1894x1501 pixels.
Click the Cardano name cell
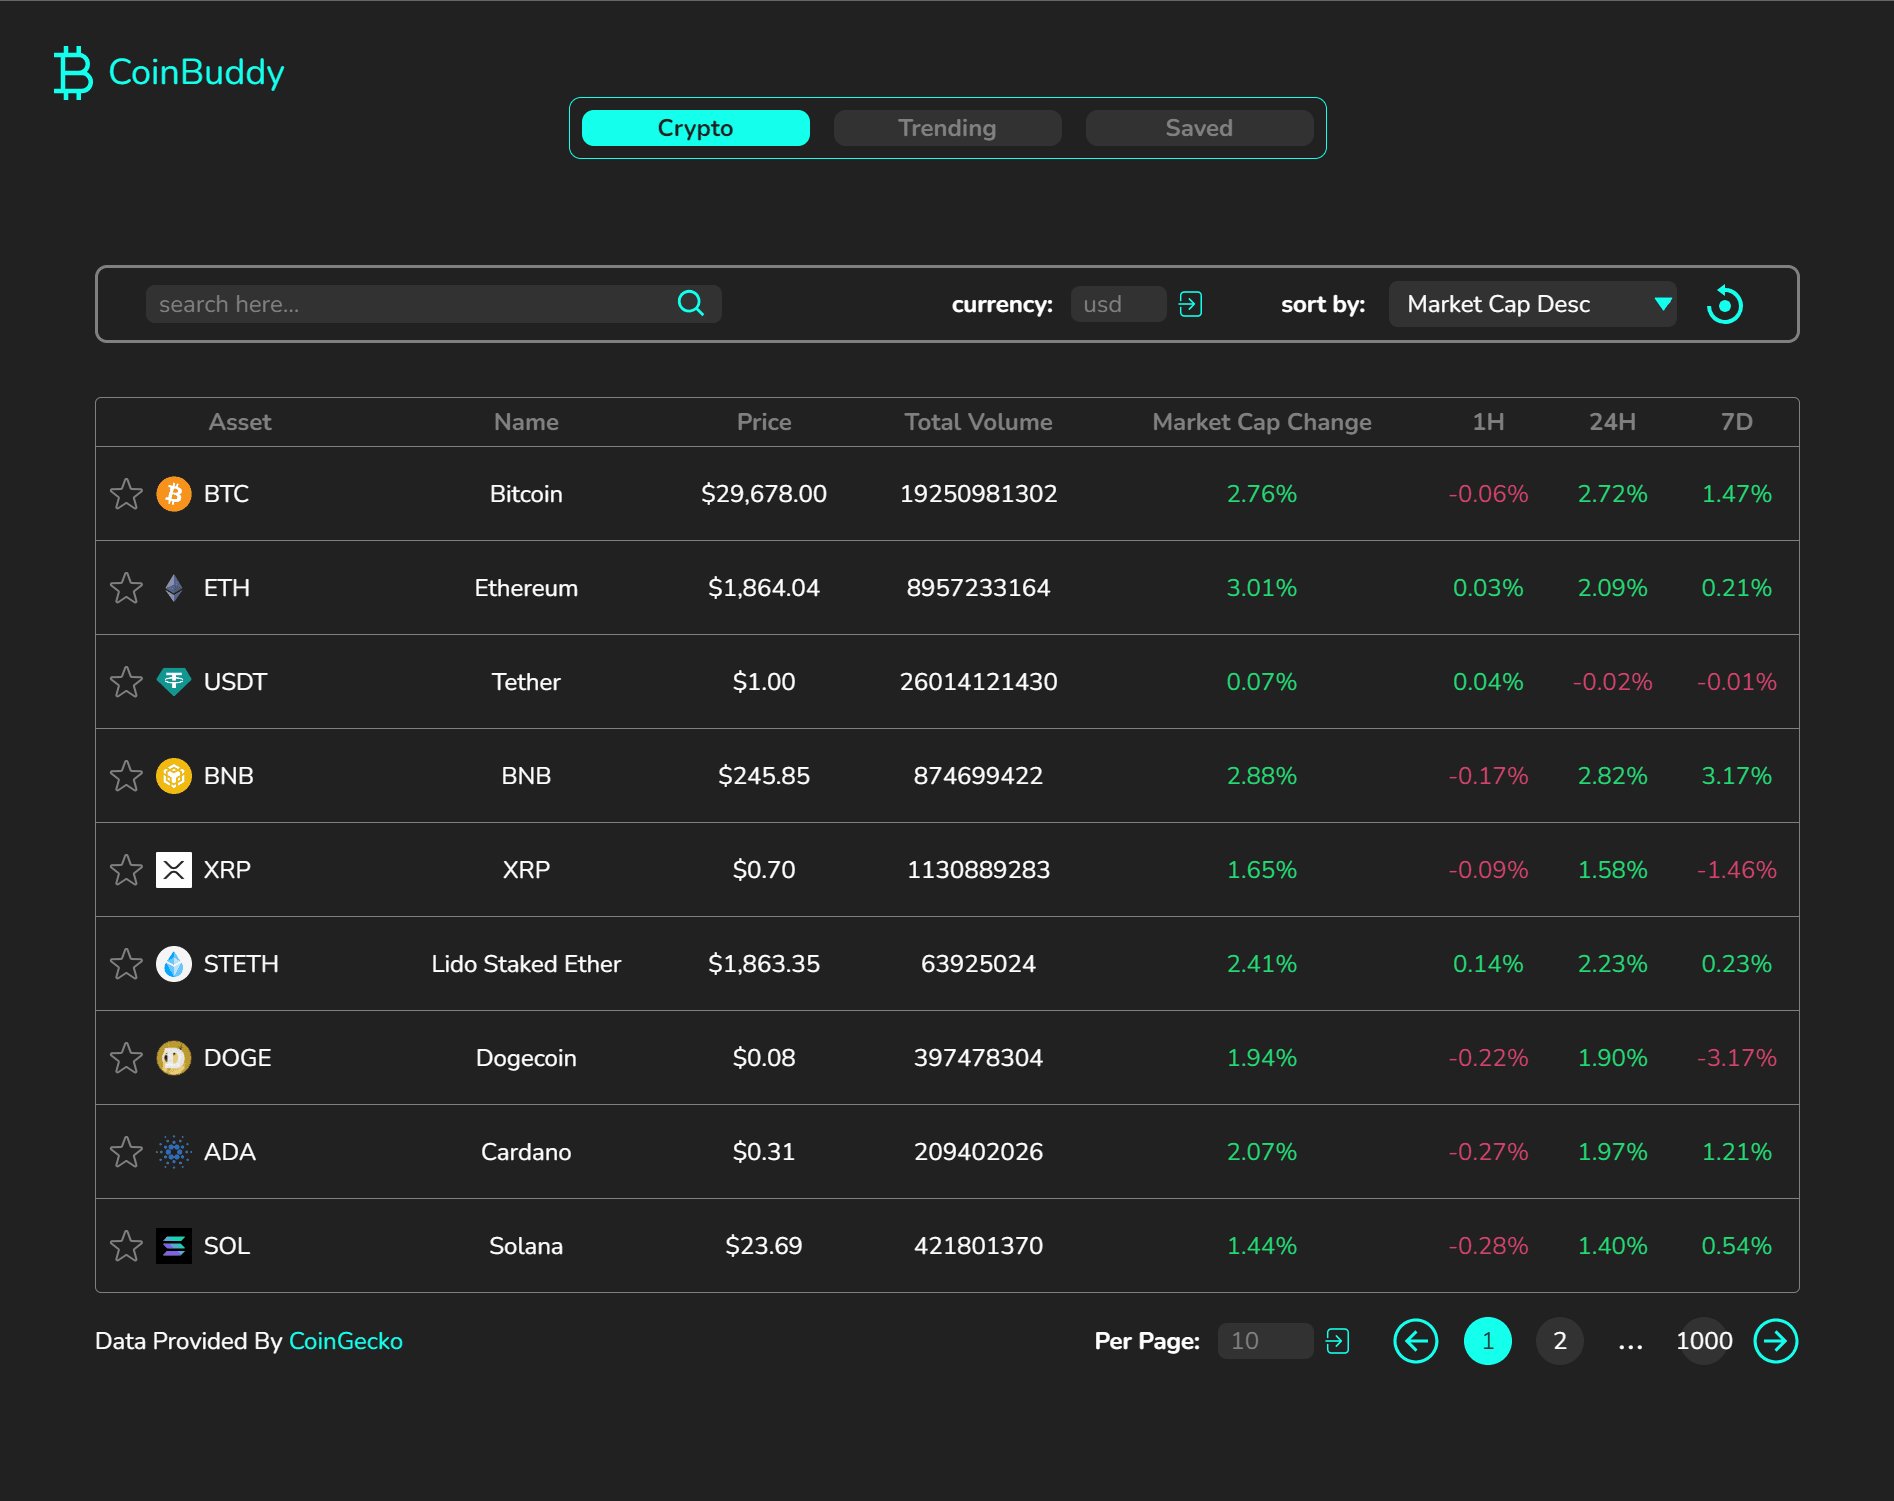coord(526,1152)
